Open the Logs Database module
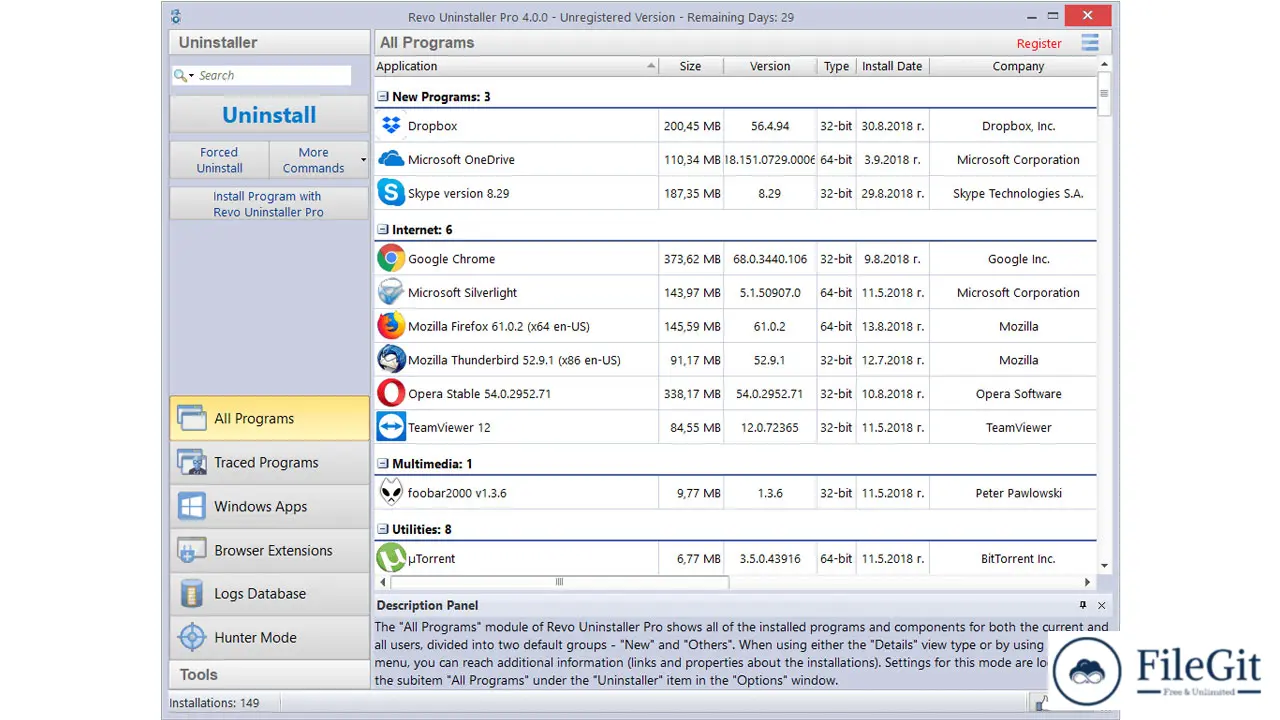Image resolution: width=1280 pixels, height=720 pixels. [269, 594]
